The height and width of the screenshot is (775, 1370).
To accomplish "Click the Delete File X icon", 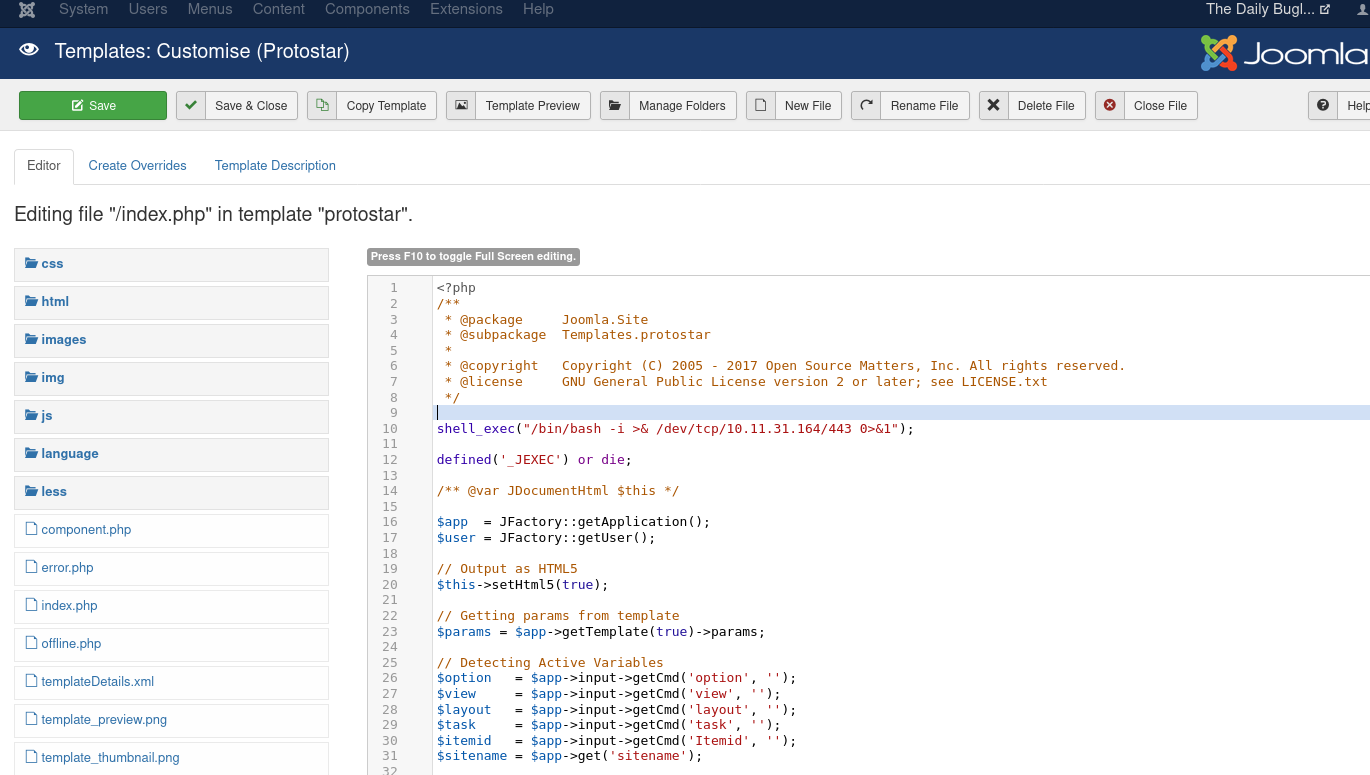I will tap(994, 106).
